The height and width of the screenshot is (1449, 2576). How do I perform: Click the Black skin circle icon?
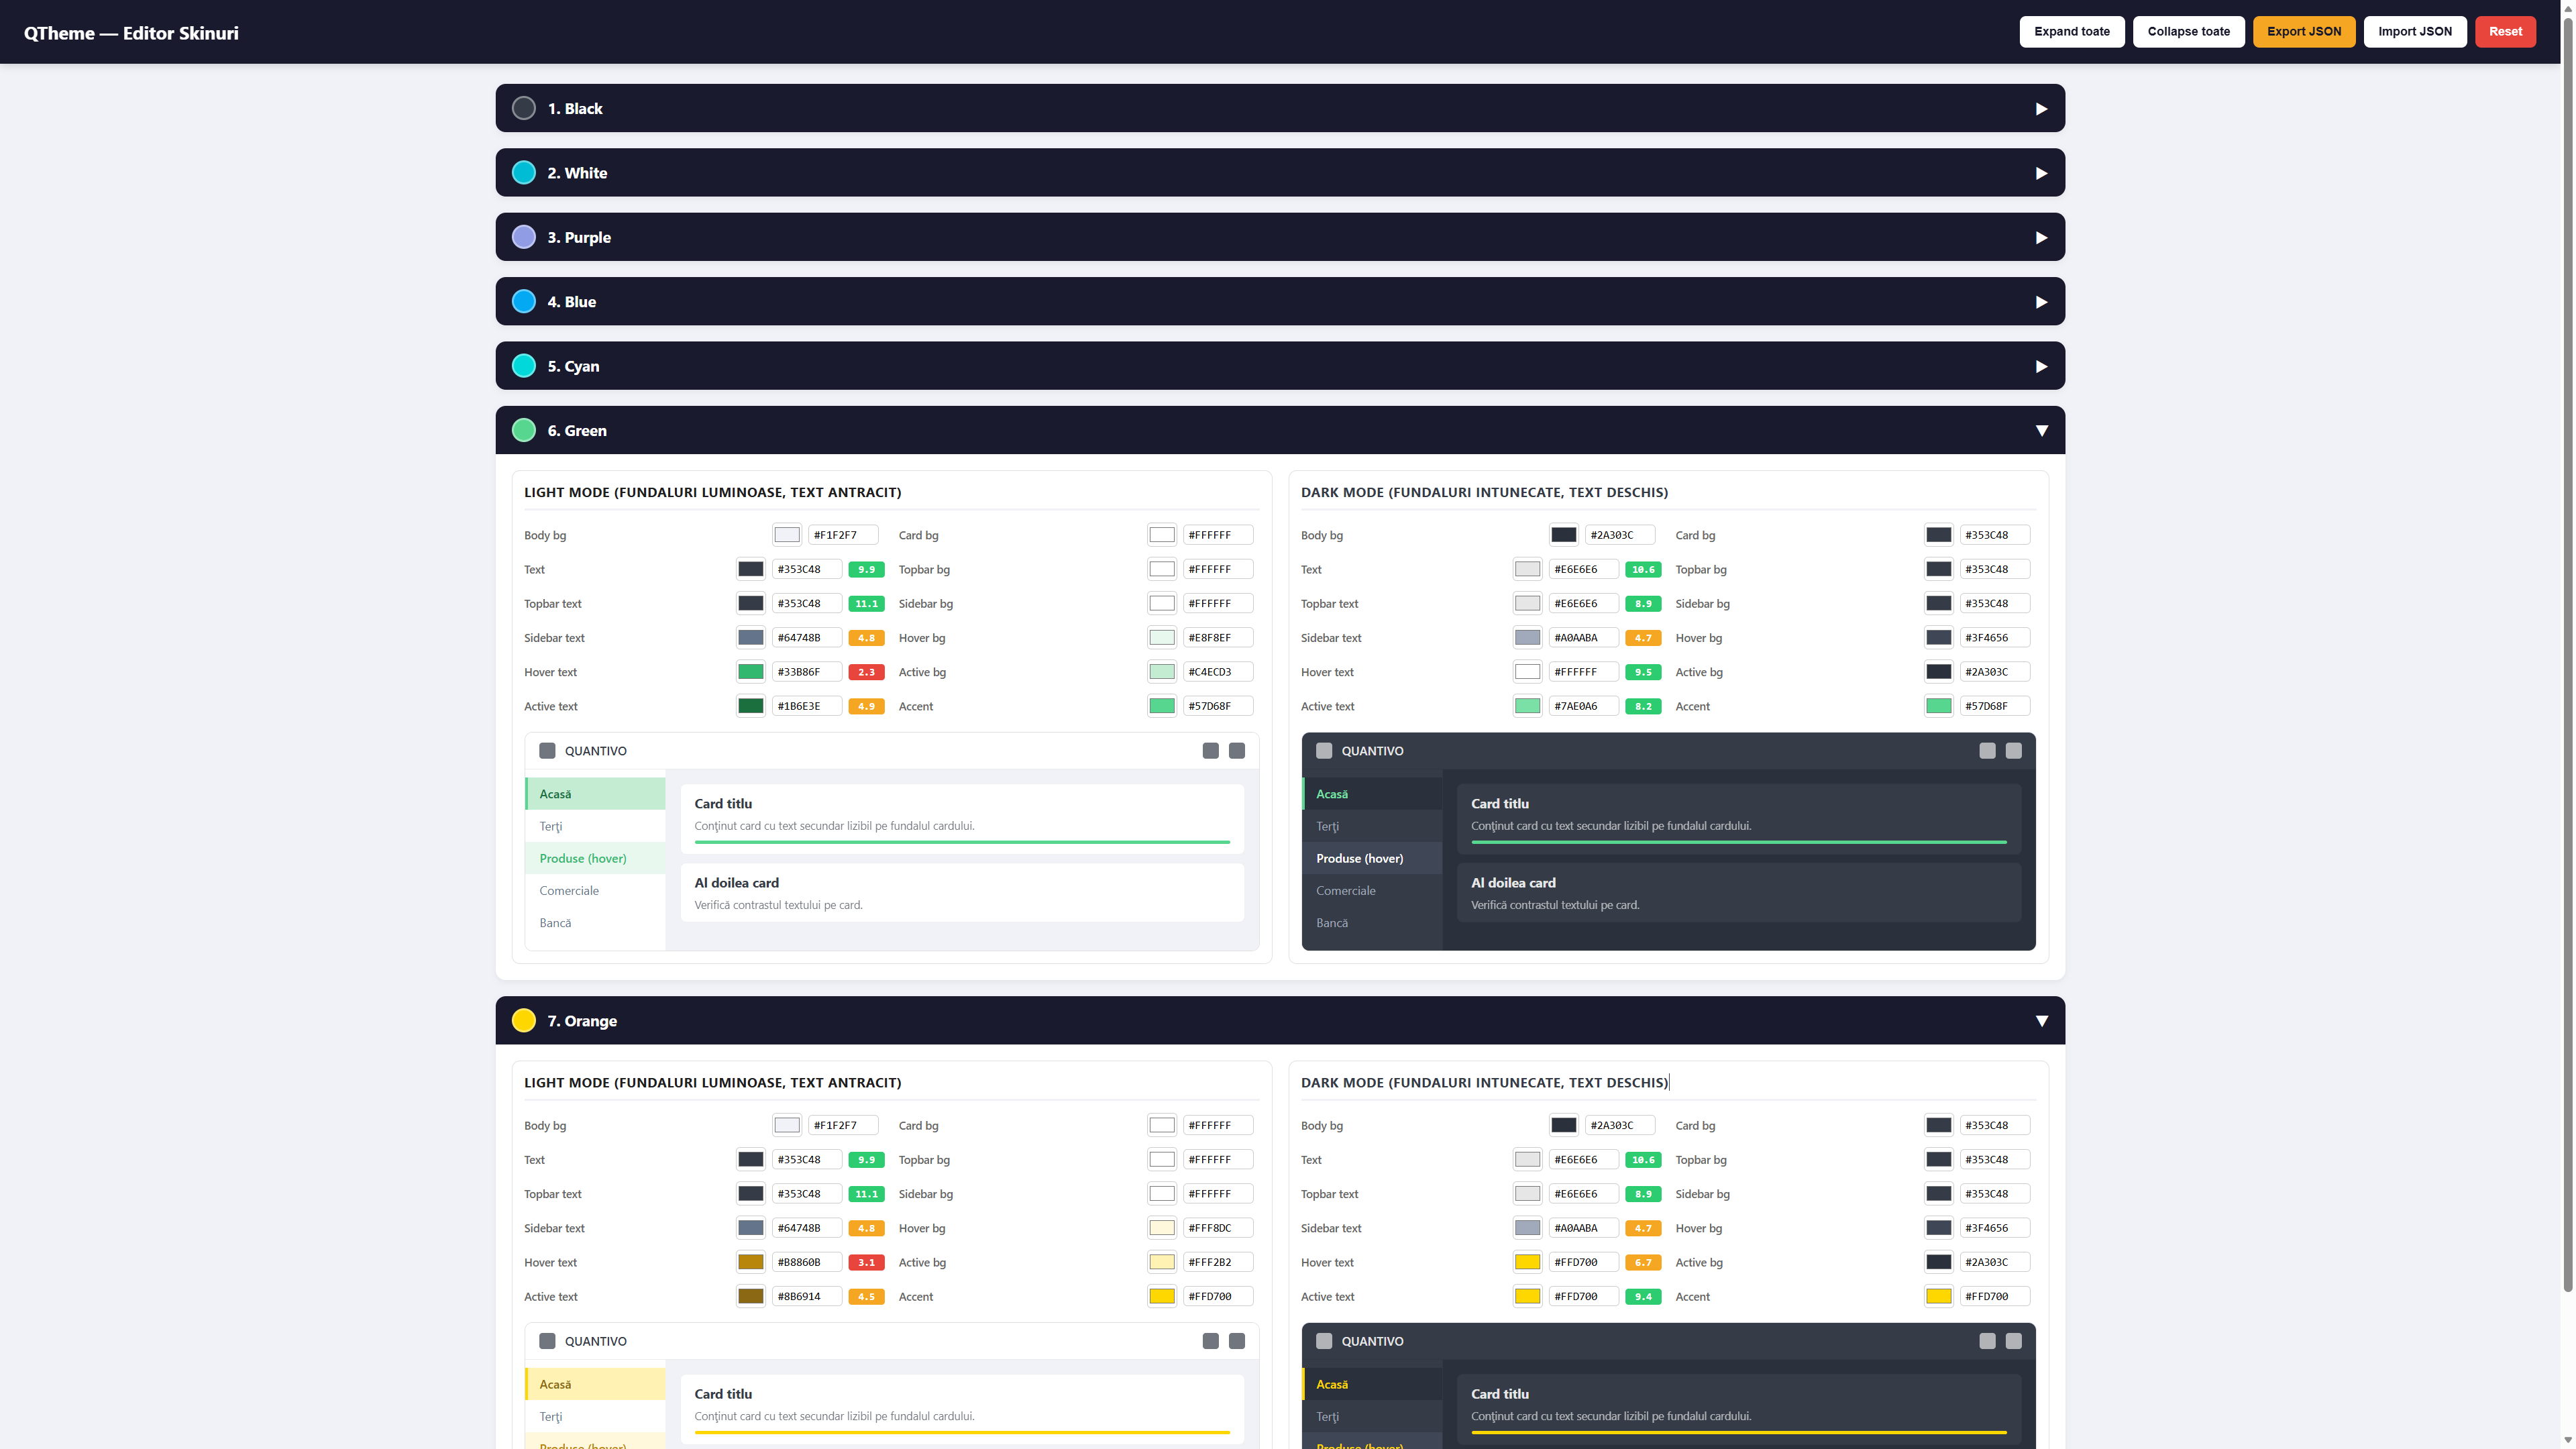523,108
